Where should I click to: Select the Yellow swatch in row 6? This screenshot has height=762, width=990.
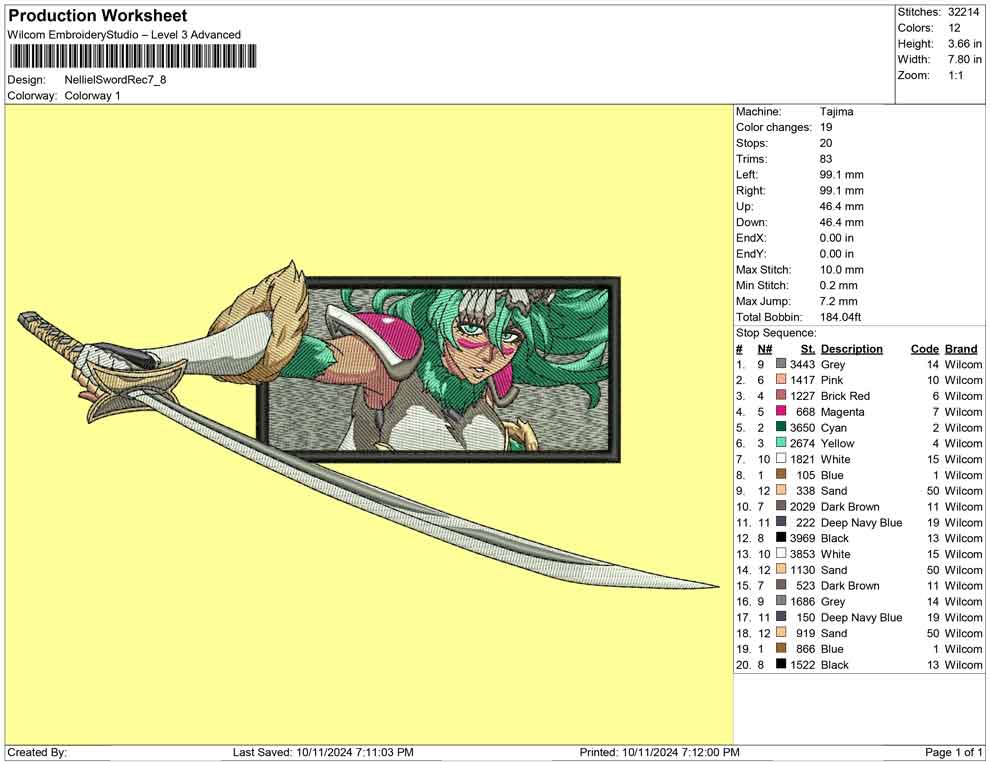(781, 443)
